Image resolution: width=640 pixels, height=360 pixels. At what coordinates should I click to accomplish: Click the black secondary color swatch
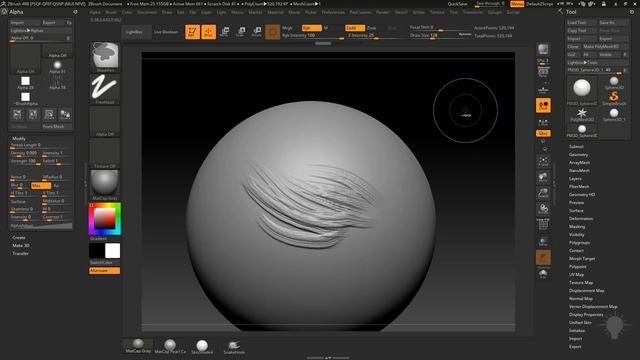point(97,251)
